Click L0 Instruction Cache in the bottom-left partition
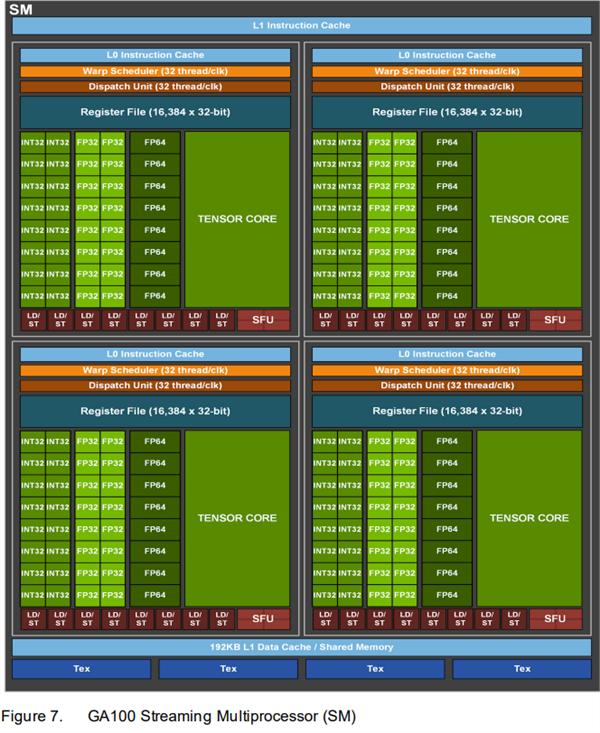This screenshot has width=600, height=733. [155, 354]
